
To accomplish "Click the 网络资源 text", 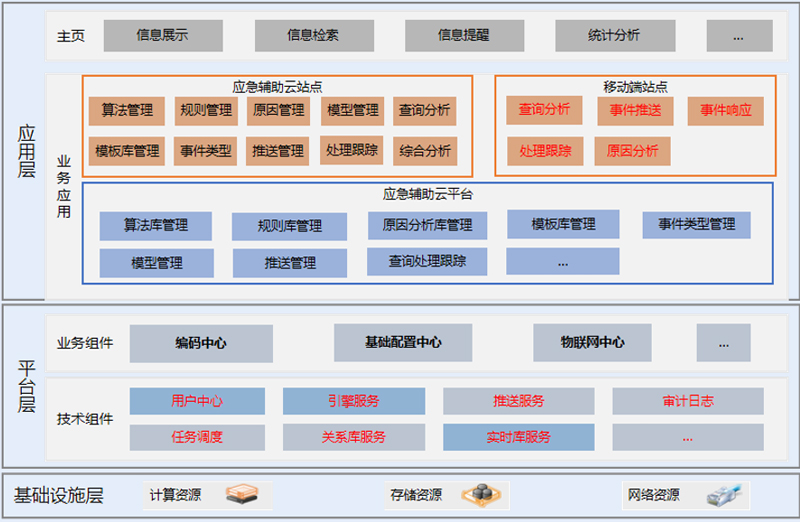I will click(x=654, y=494).
